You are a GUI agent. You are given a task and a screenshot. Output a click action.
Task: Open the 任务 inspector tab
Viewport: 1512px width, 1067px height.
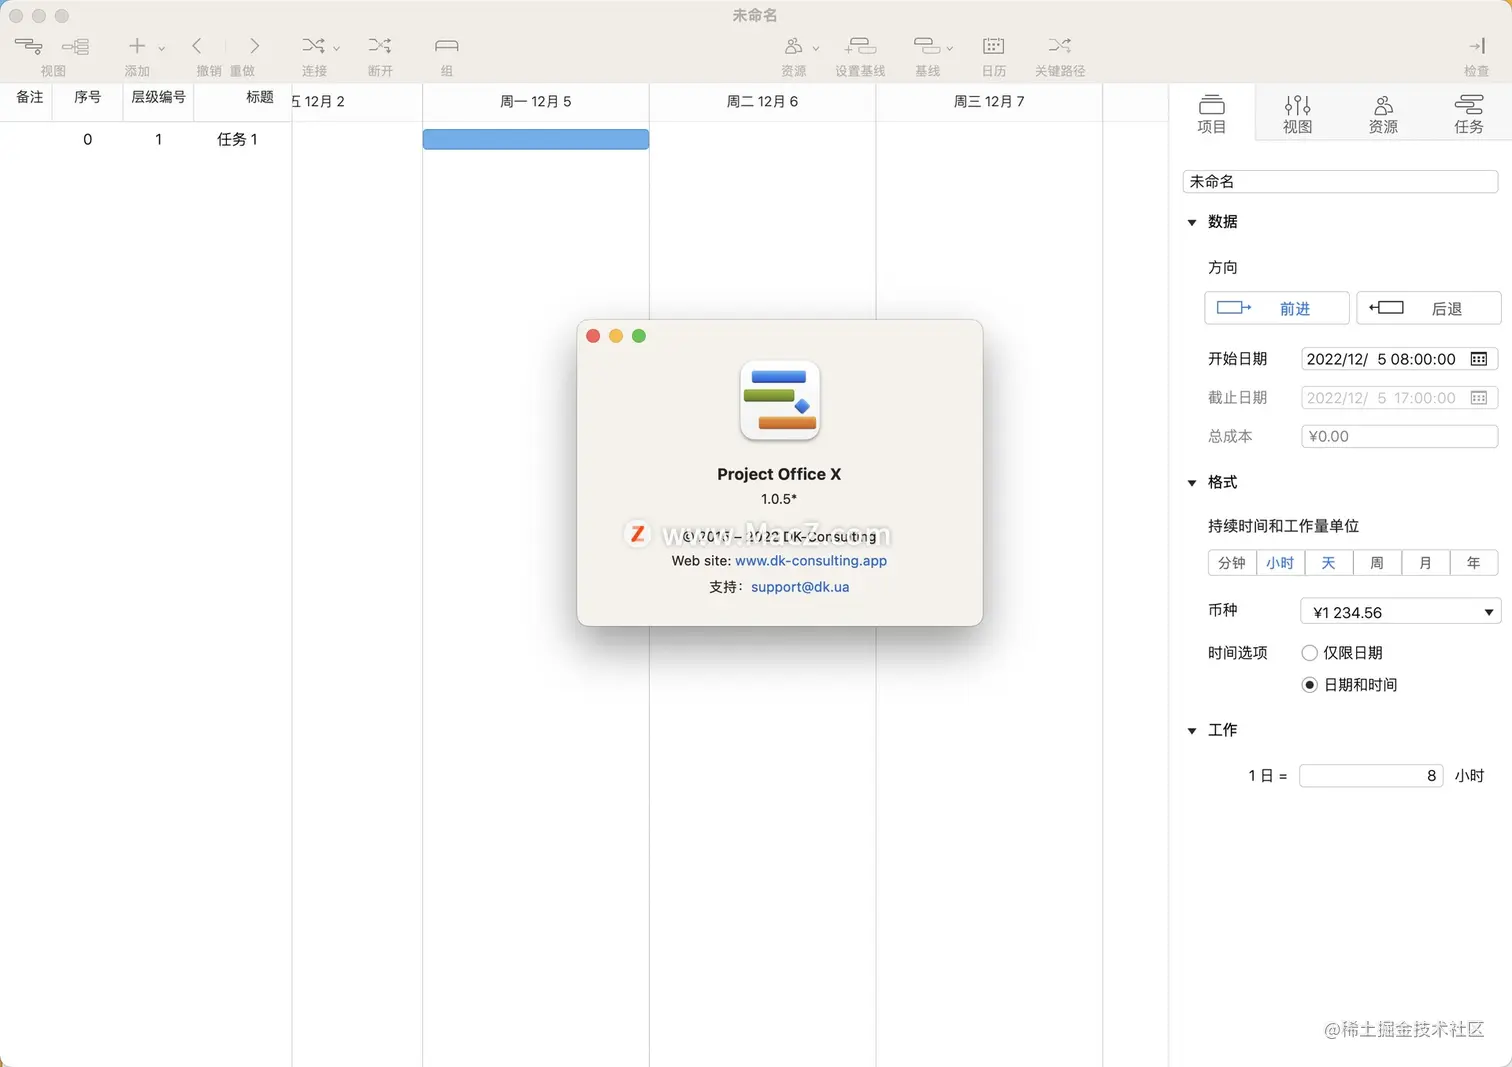coord(1469,114)
